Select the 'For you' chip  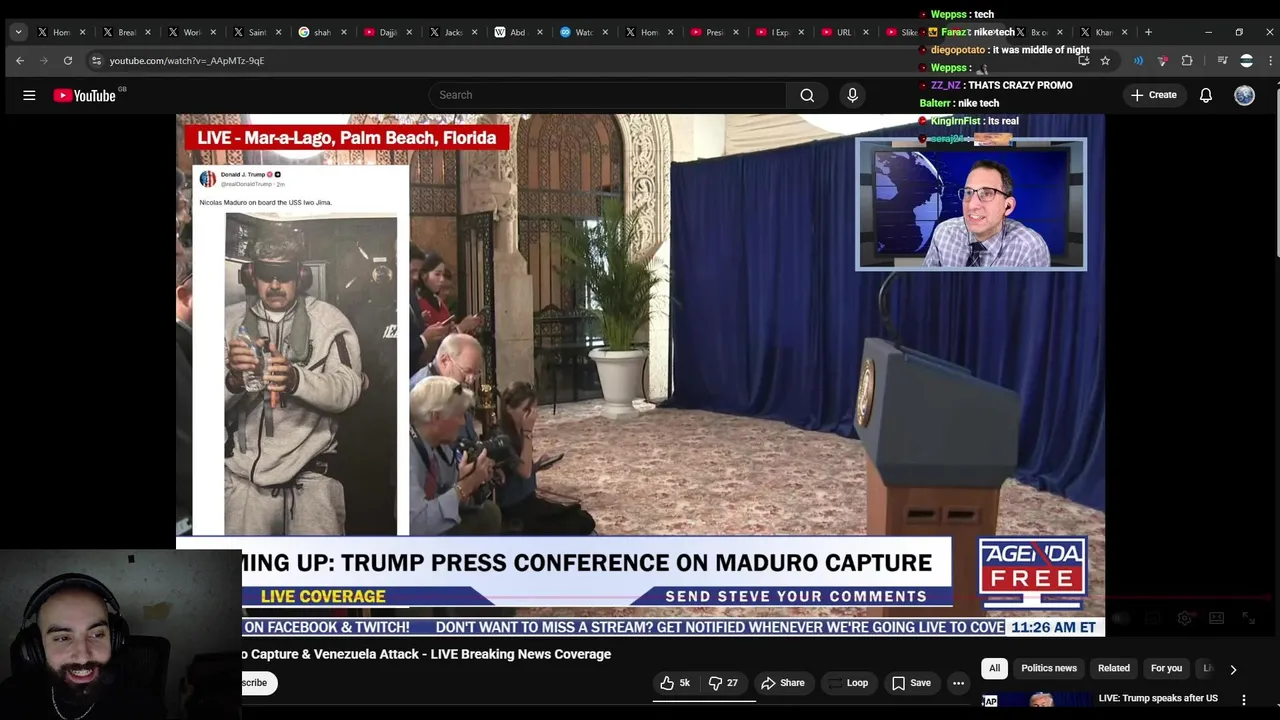pos(1166,668)
